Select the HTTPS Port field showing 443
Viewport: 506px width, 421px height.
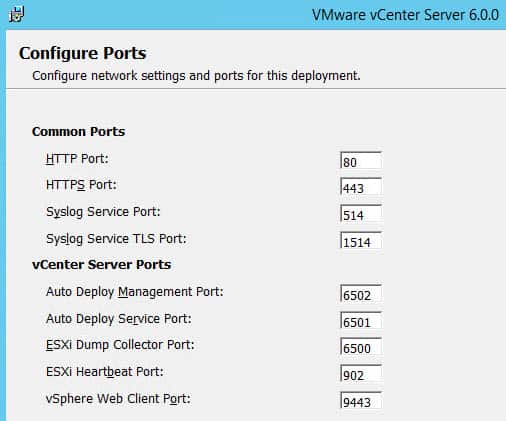pos(361,186)
